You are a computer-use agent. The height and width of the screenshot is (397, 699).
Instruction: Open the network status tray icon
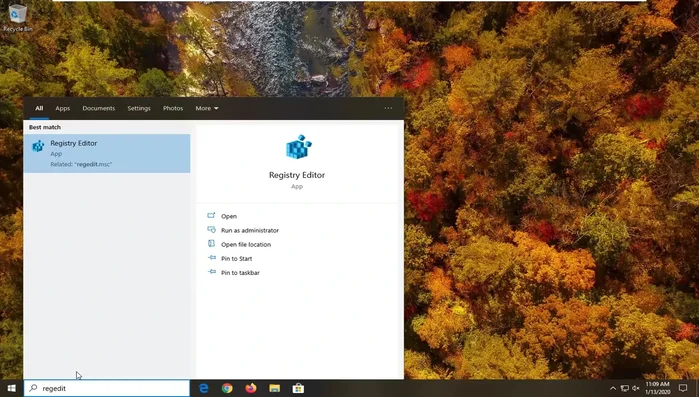pos(625,388)
